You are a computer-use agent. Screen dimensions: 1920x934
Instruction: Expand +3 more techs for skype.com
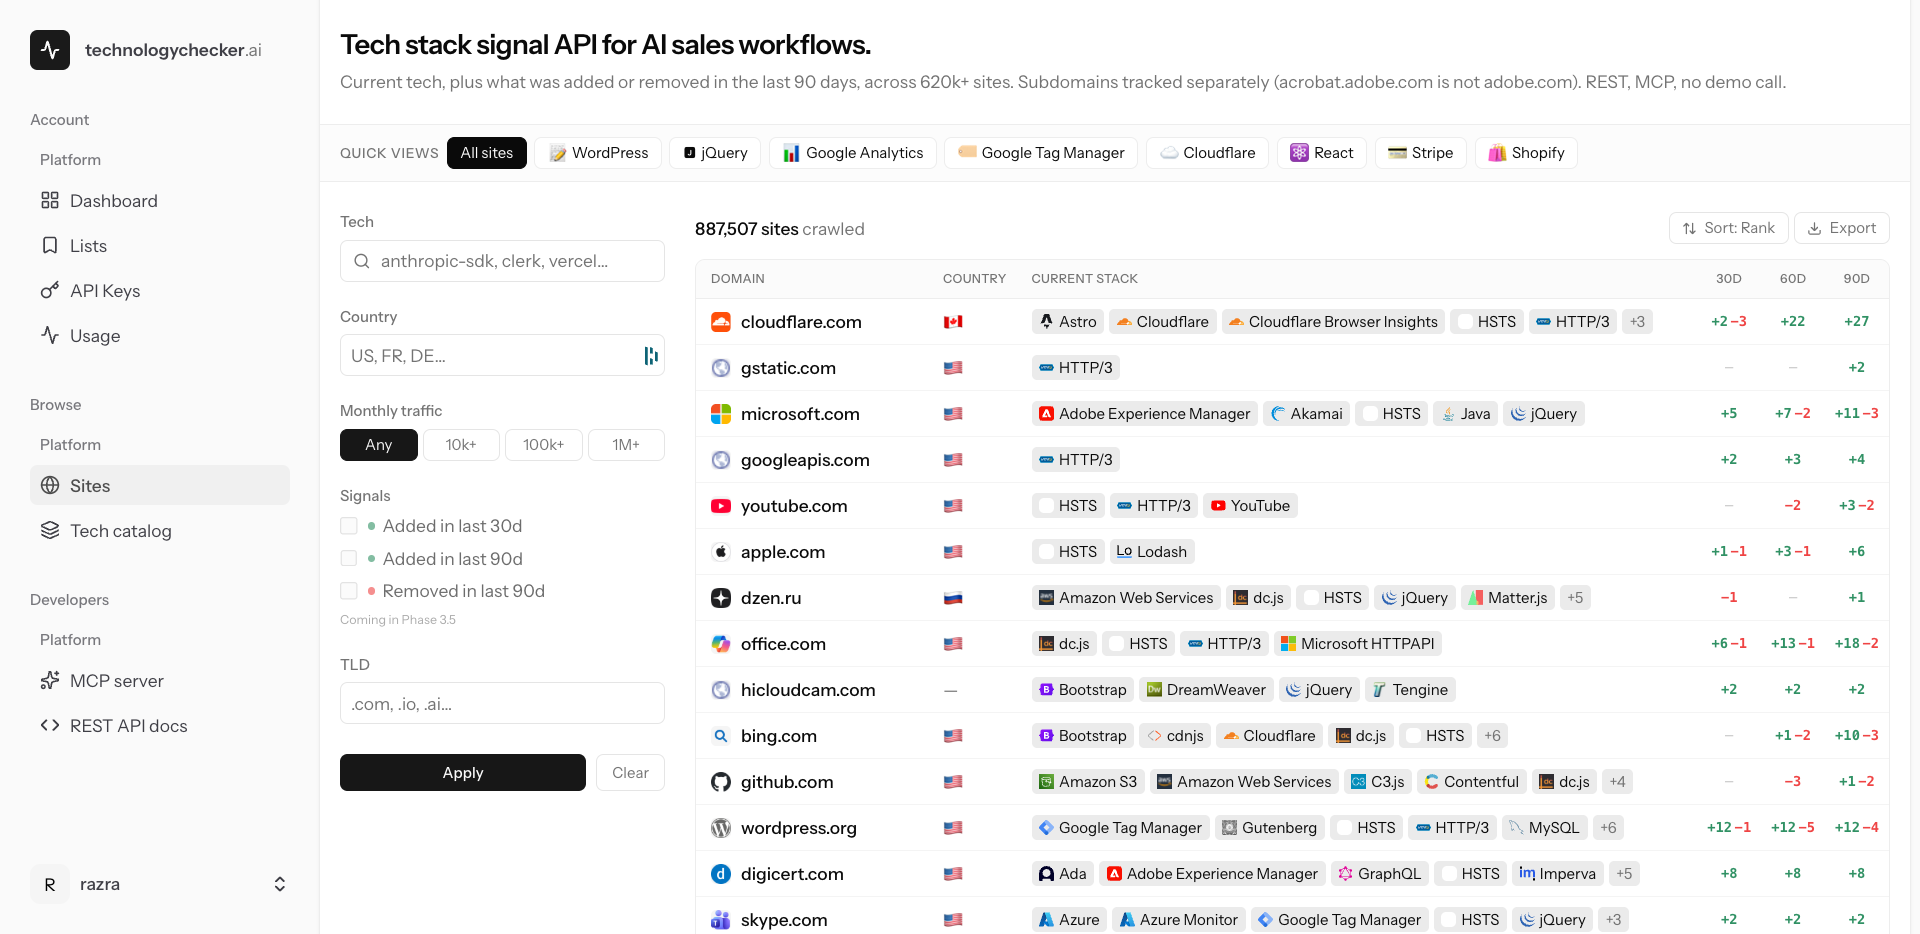point(1614,920)
